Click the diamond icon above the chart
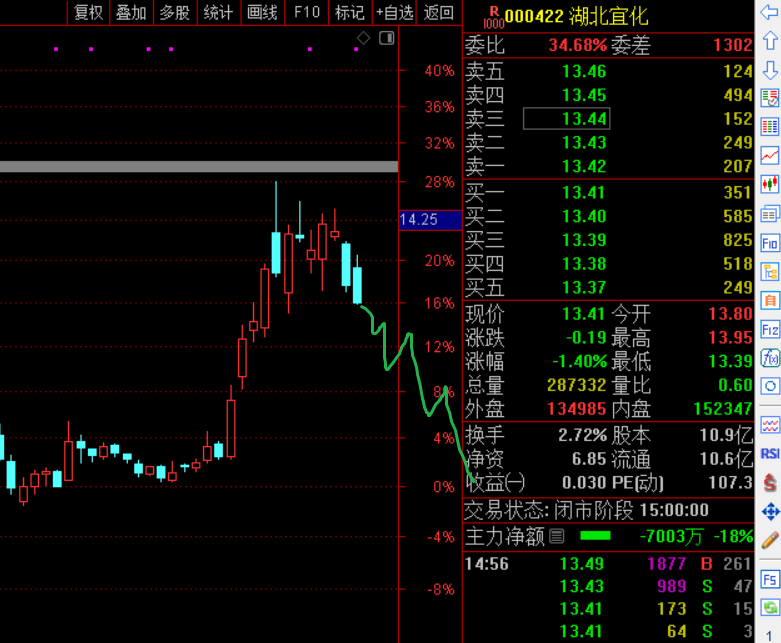Viewport: 781px width, 643px height. click(x=363, y=38)
